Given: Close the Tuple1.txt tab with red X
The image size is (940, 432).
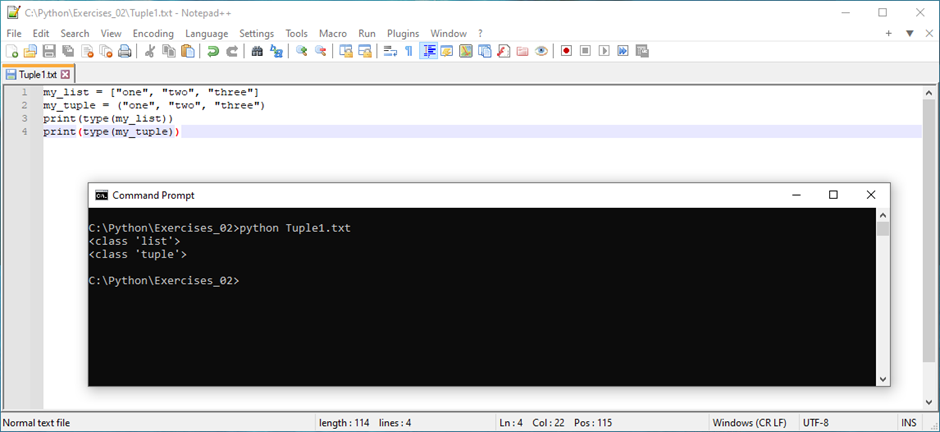Looking at the screenshot, I should (x=66, y=75).
